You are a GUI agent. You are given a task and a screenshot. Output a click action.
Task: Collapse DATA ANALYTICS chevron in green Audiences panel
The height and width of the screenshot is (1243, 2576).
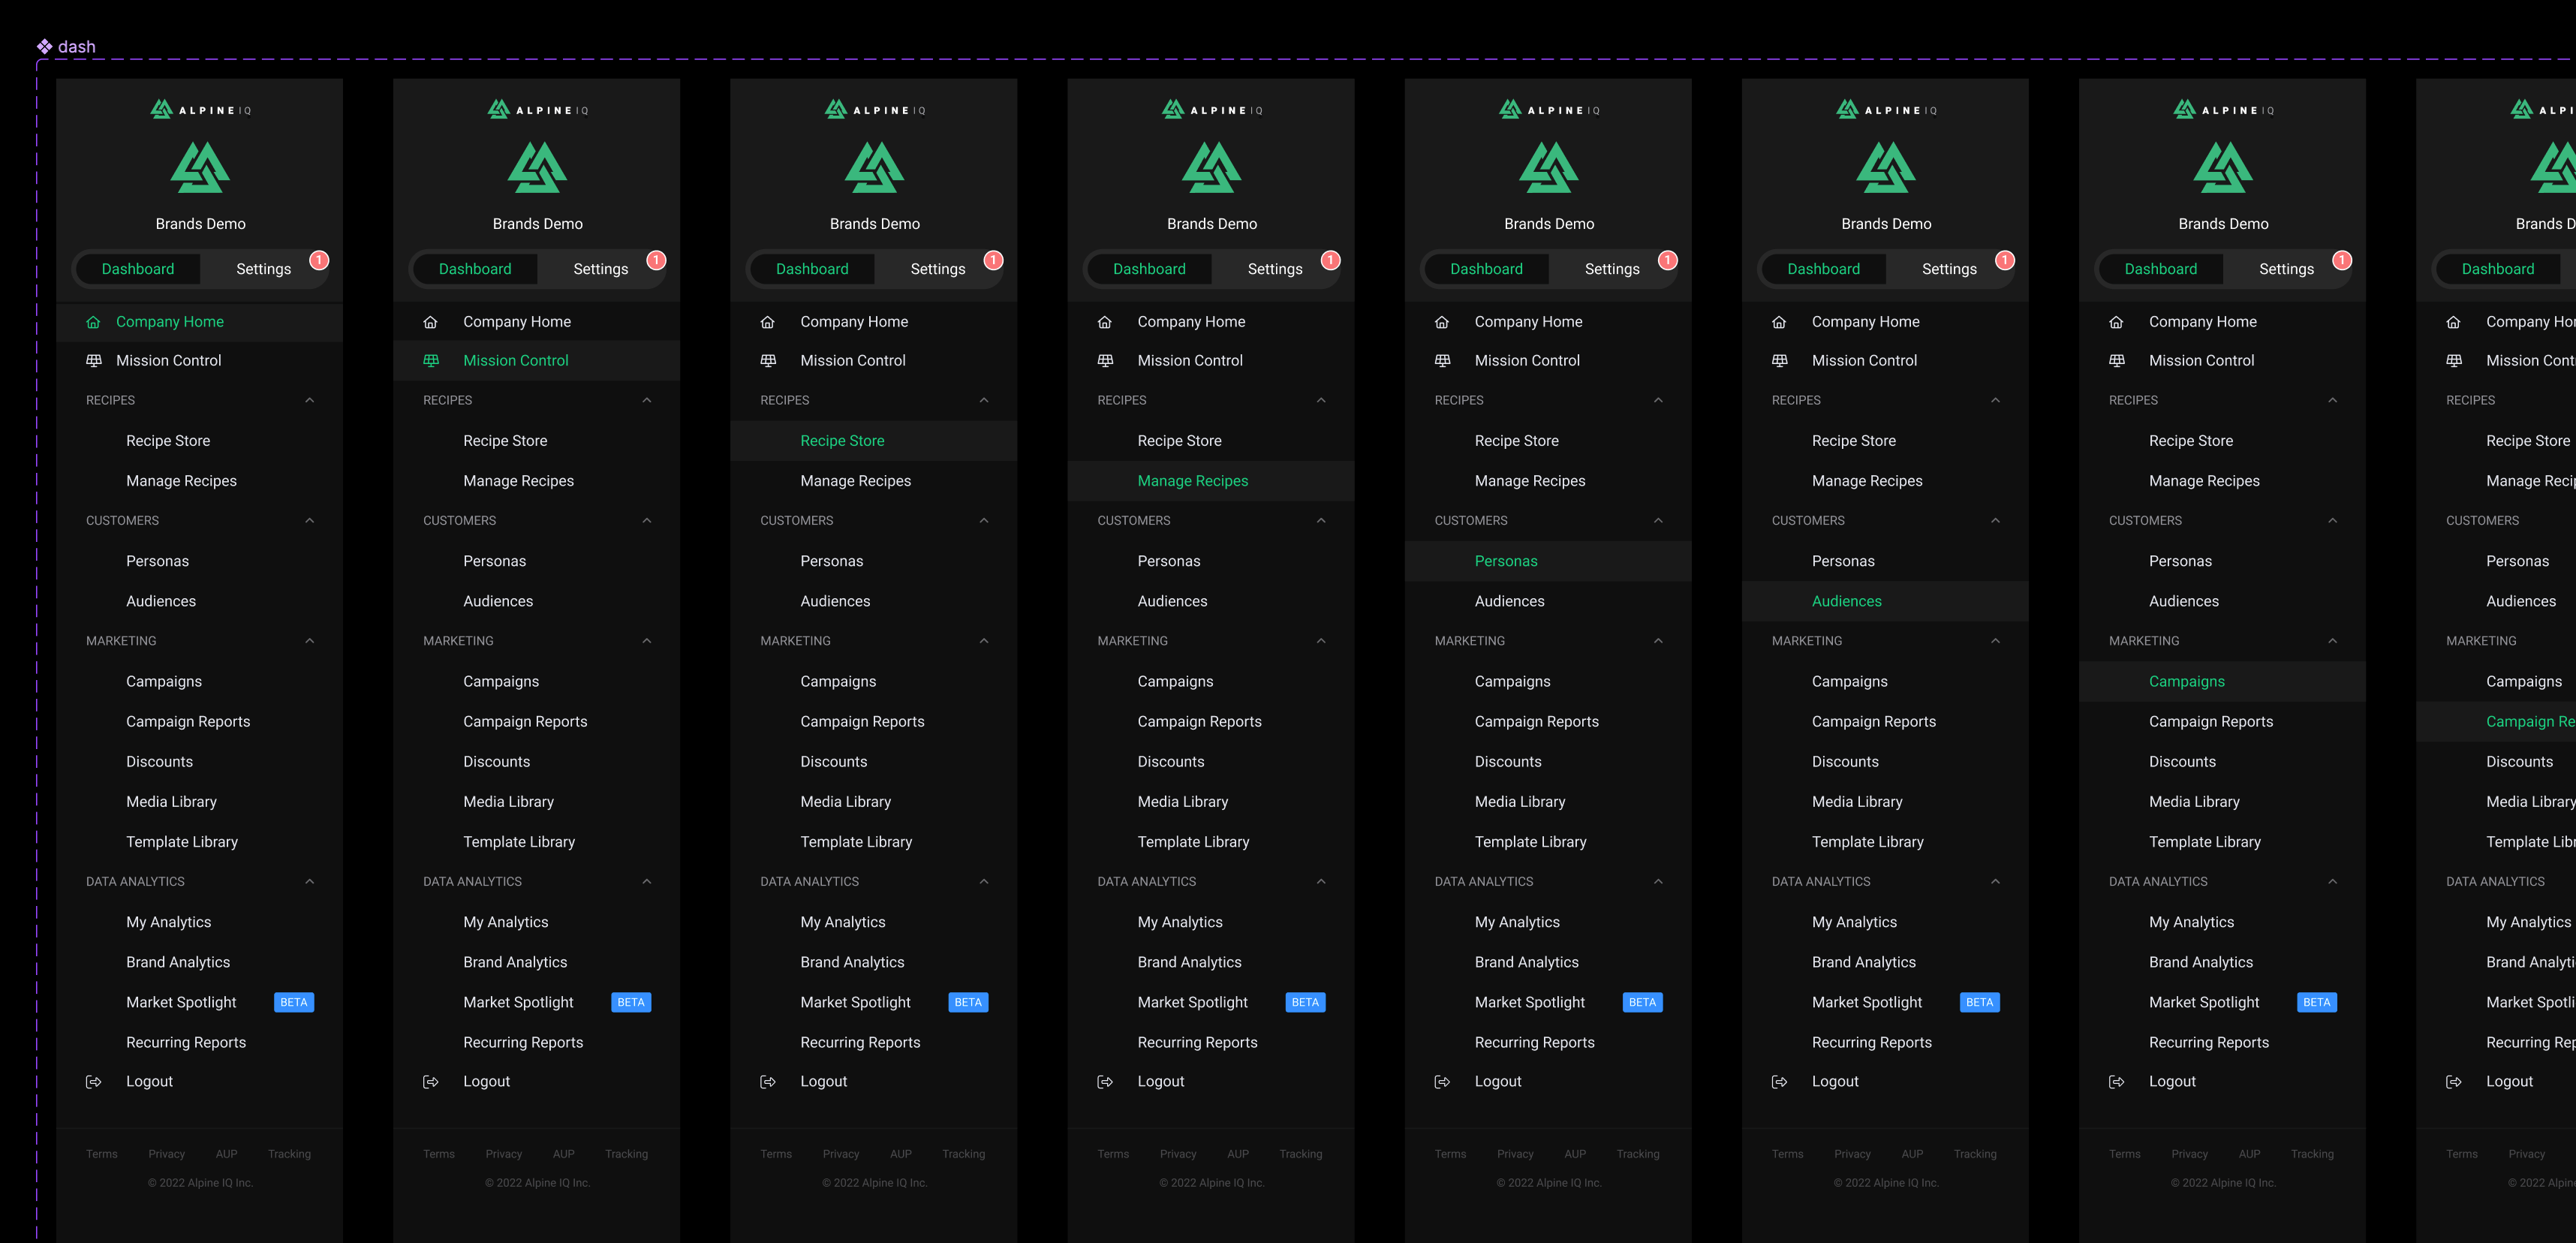(x=1995, y=882)
